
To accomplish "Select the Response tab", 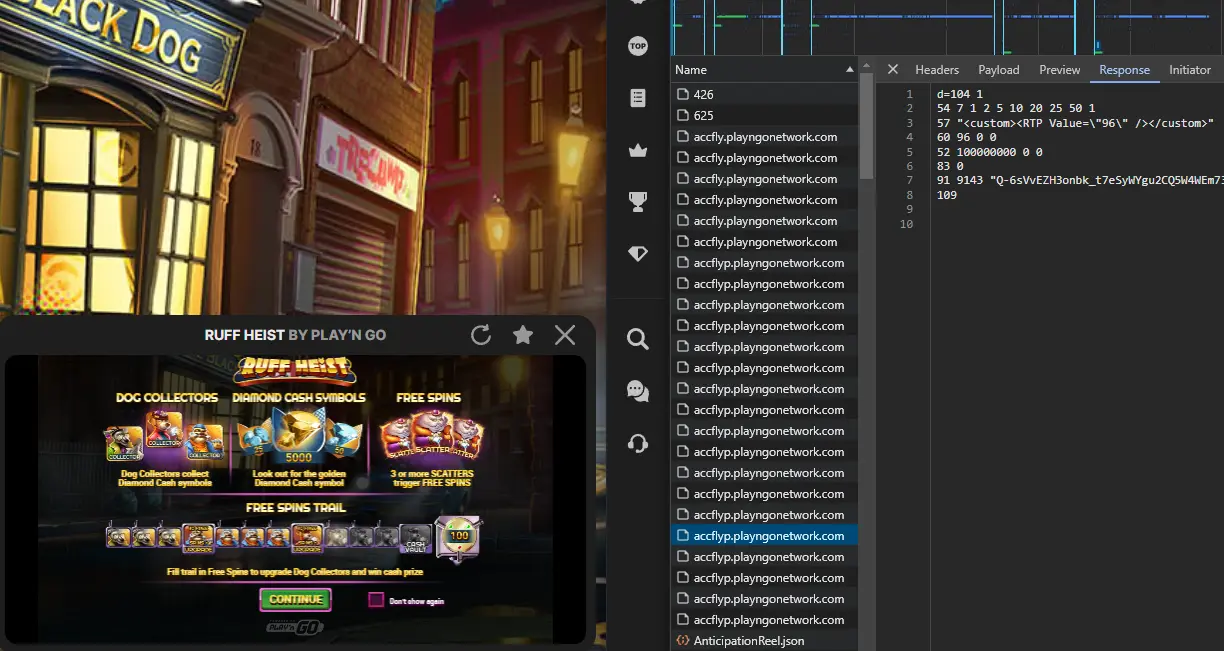I will [1125, 70].
